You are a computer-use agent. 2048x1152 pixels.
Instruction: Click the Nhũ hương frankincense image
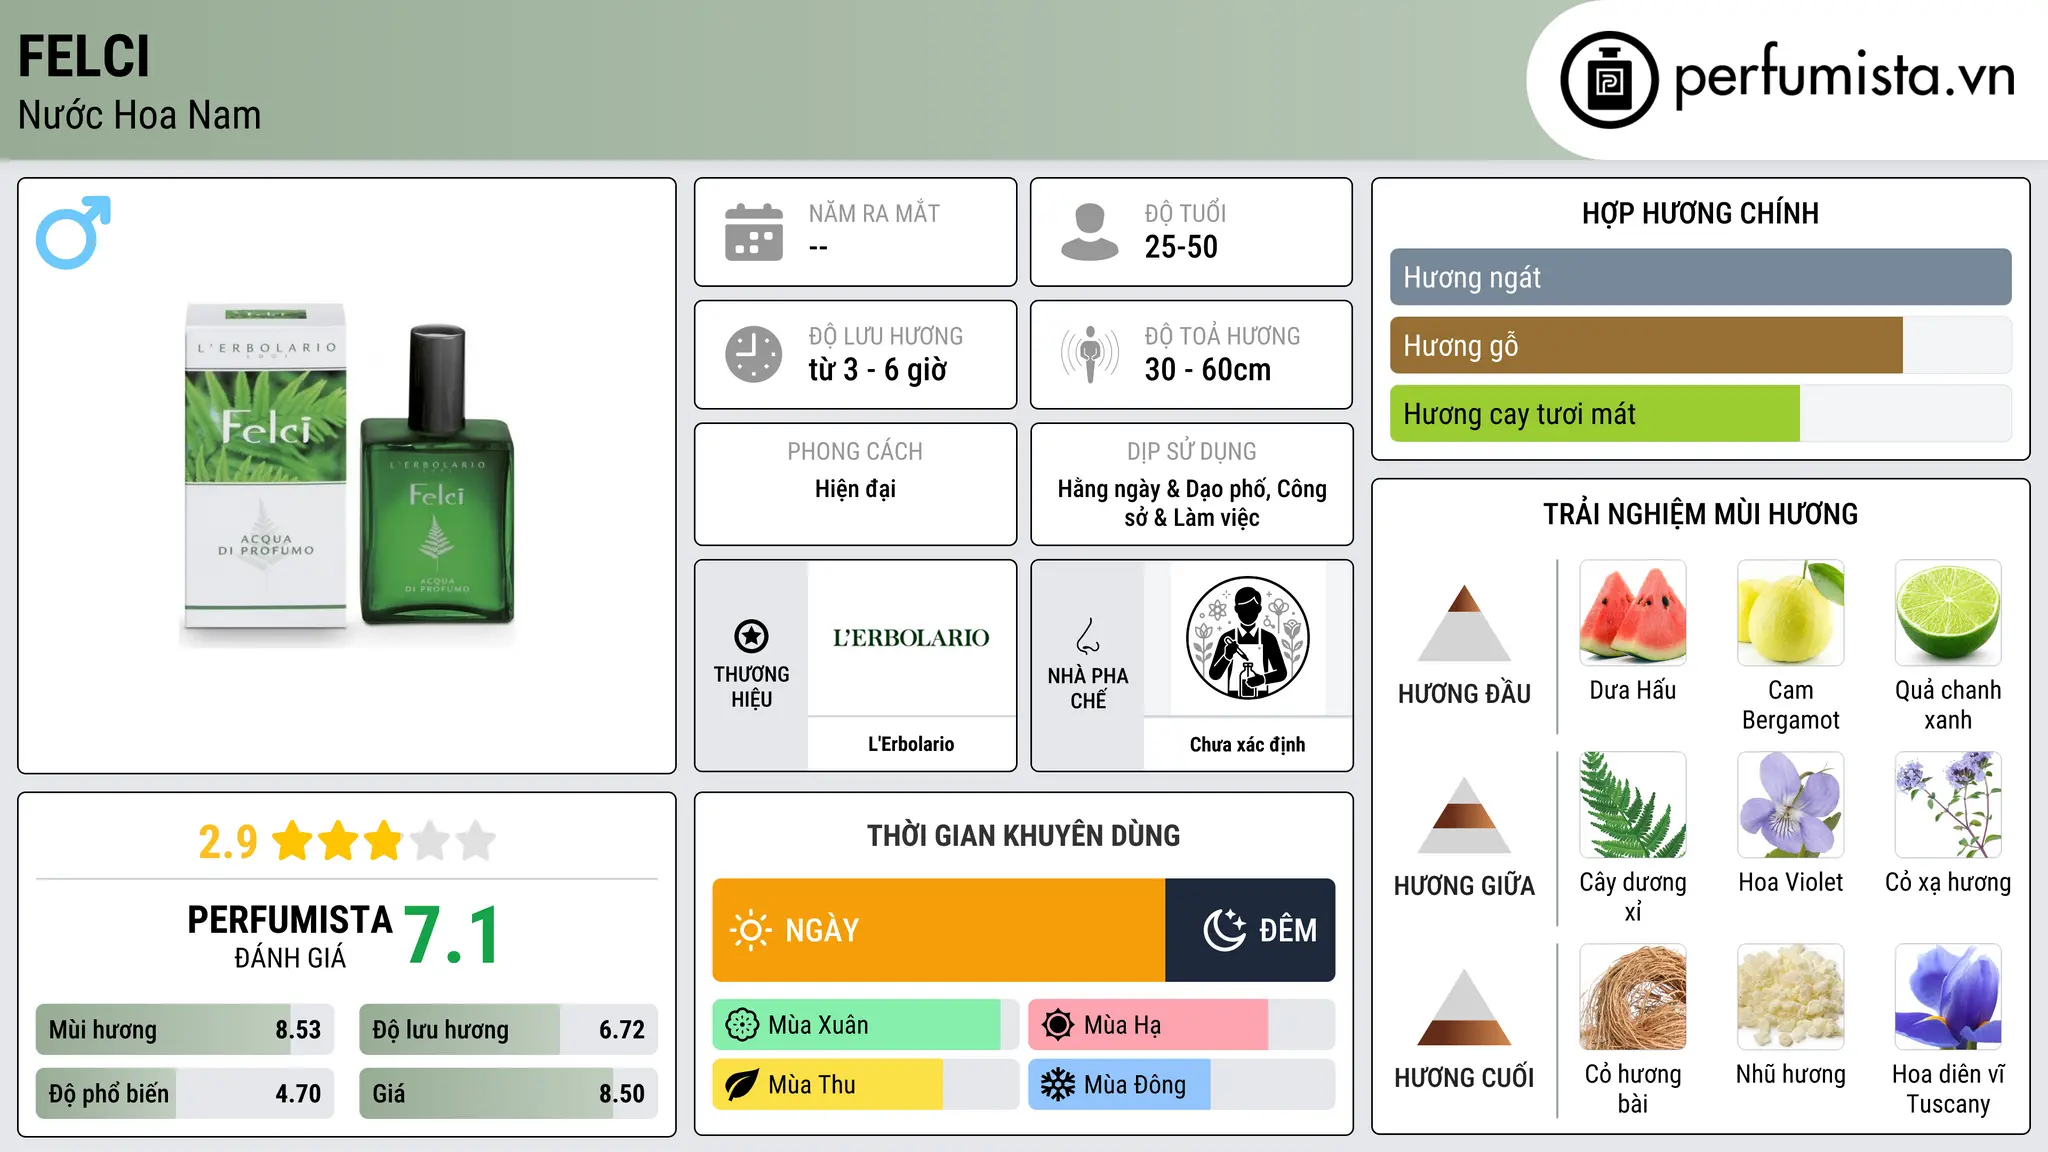coord(1790,997)
